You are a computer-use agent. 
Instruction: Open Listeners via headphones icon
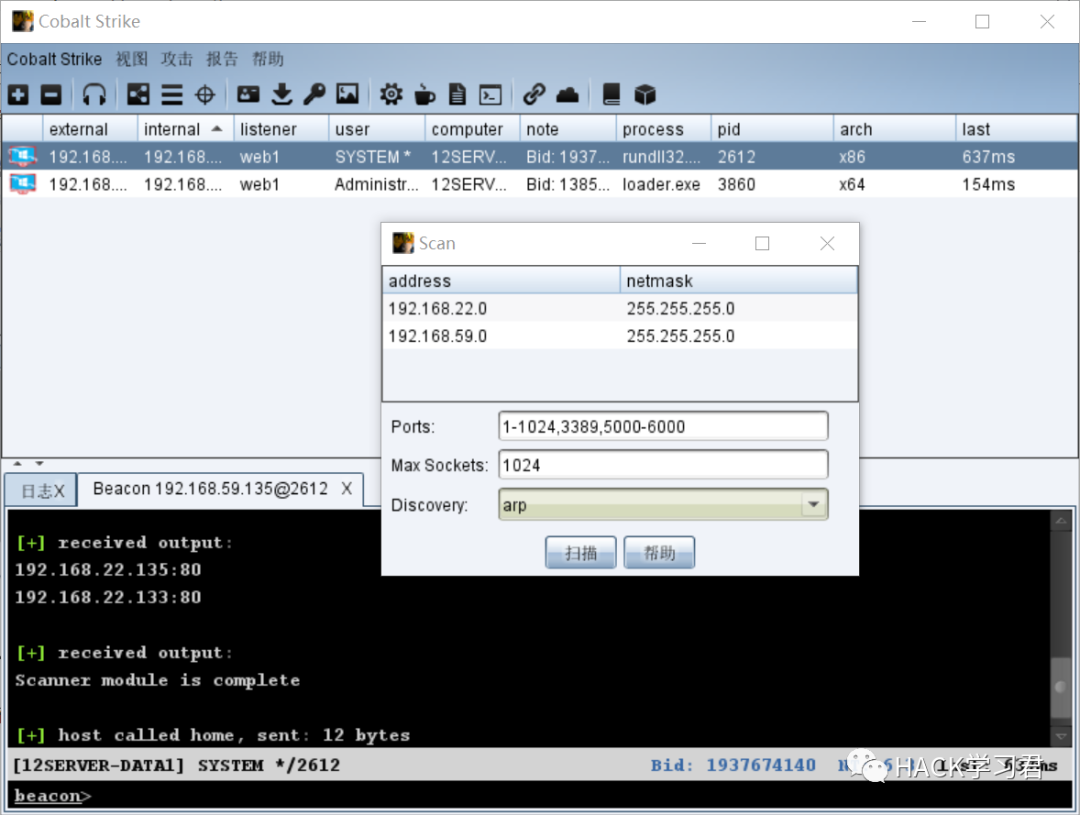(94, 94)
